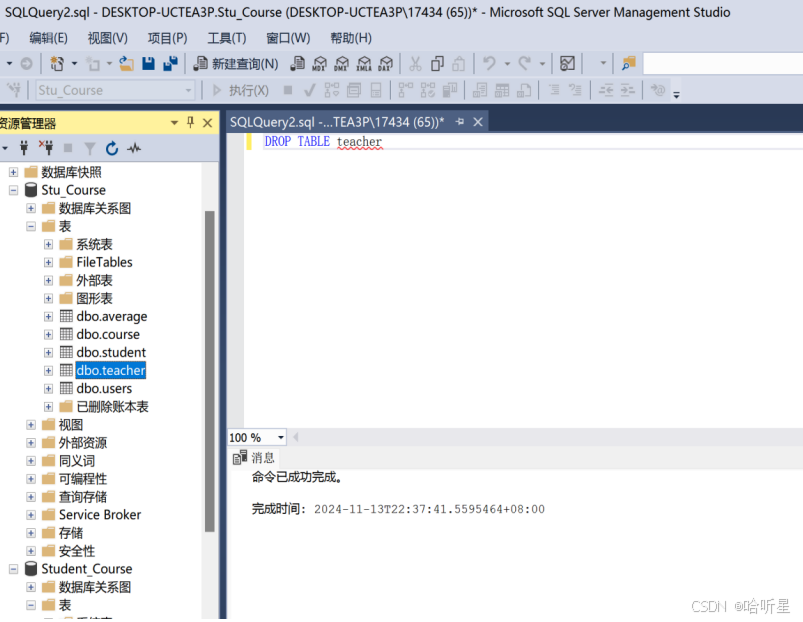Open a Database Engine query icon
Screen dimensions: 803x622
point(298,63)
